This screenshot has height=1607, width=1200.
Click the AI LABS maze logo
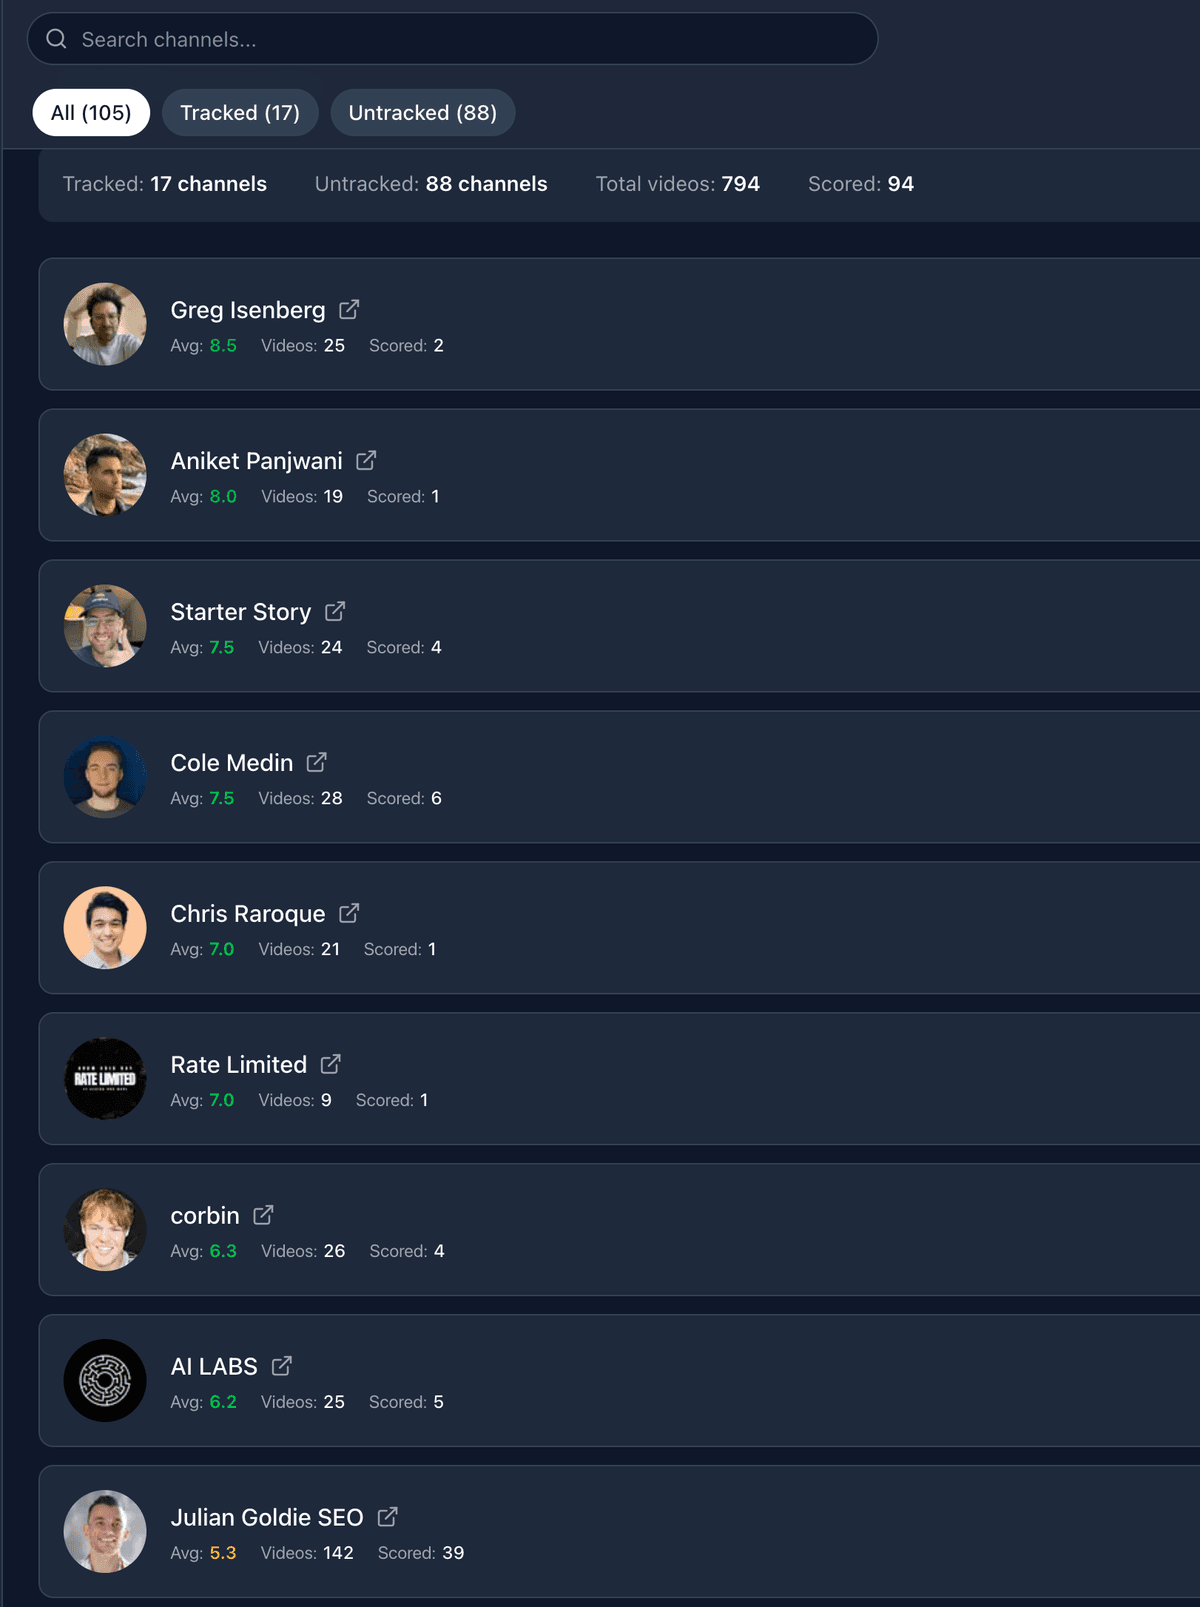pos(105,1381)
